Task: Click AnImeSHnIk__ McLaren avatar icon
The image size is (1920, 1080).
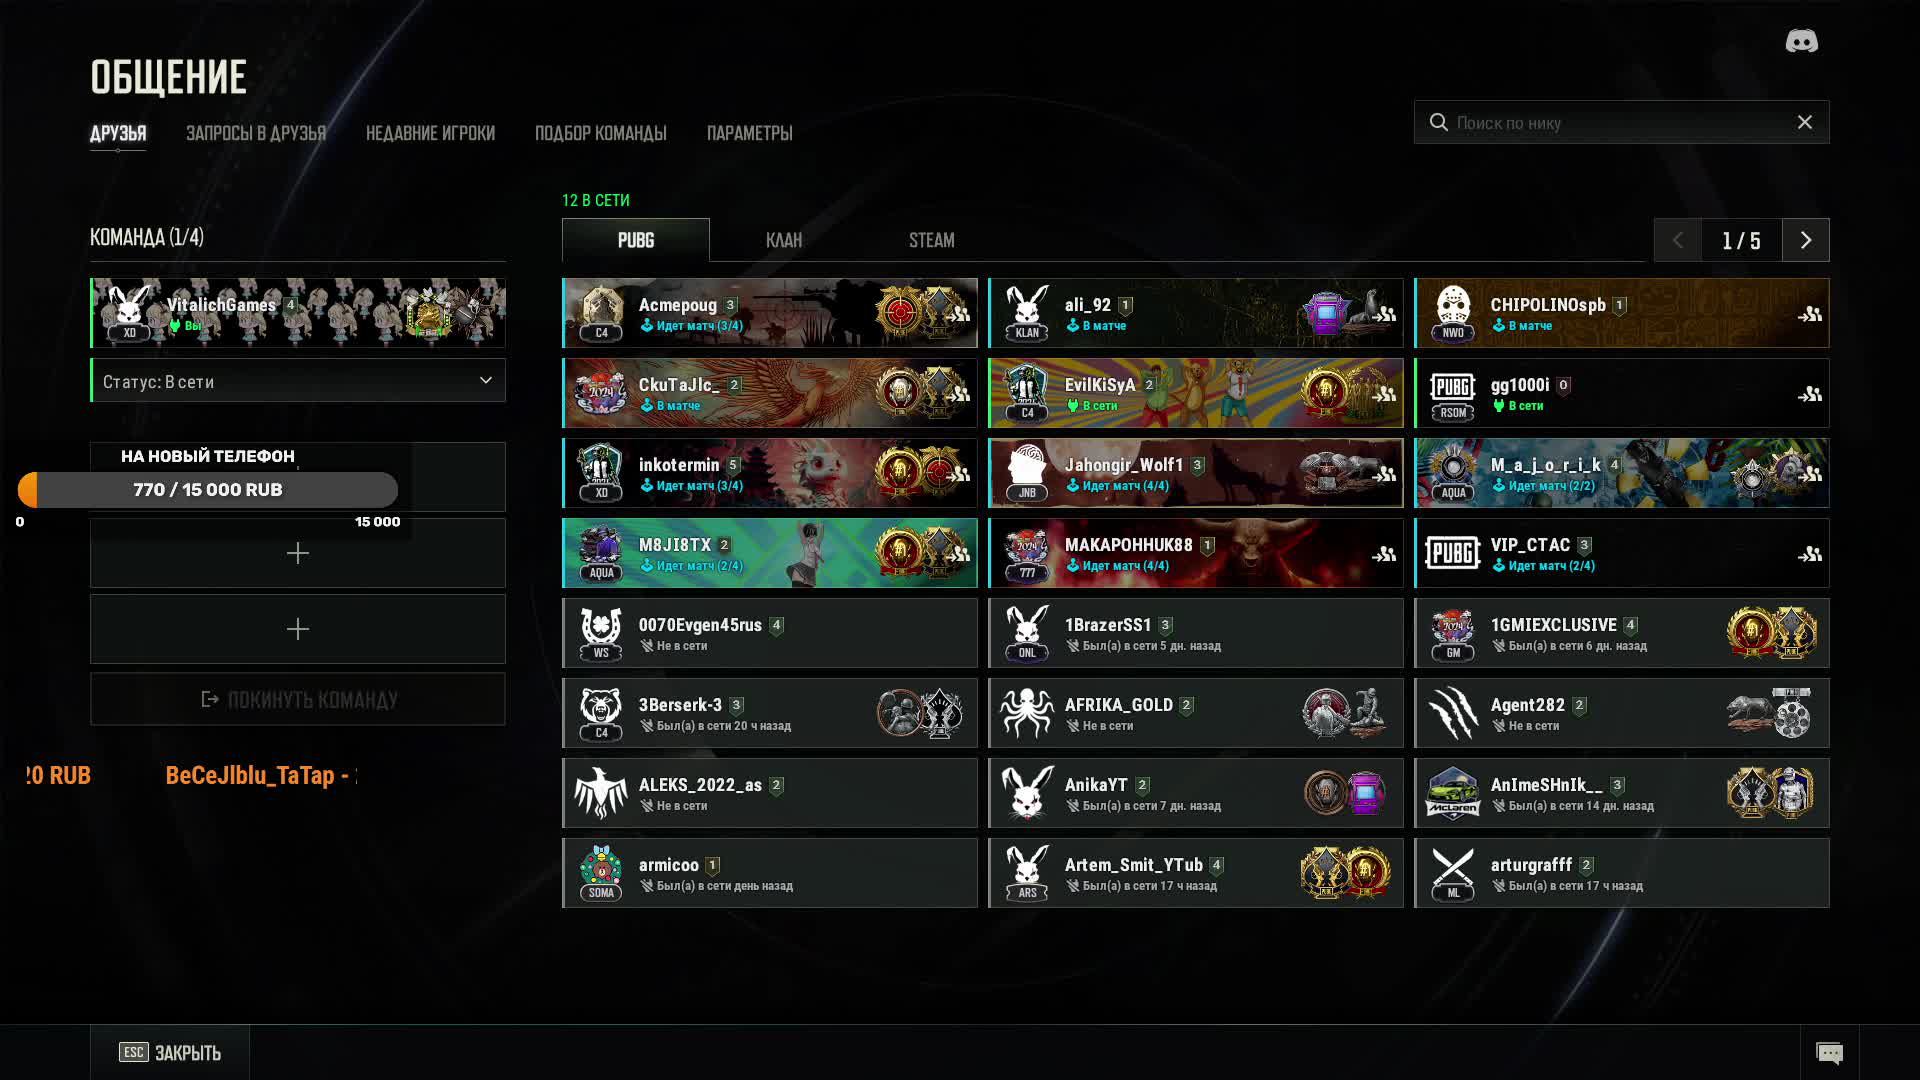Action: point(1452,793)
